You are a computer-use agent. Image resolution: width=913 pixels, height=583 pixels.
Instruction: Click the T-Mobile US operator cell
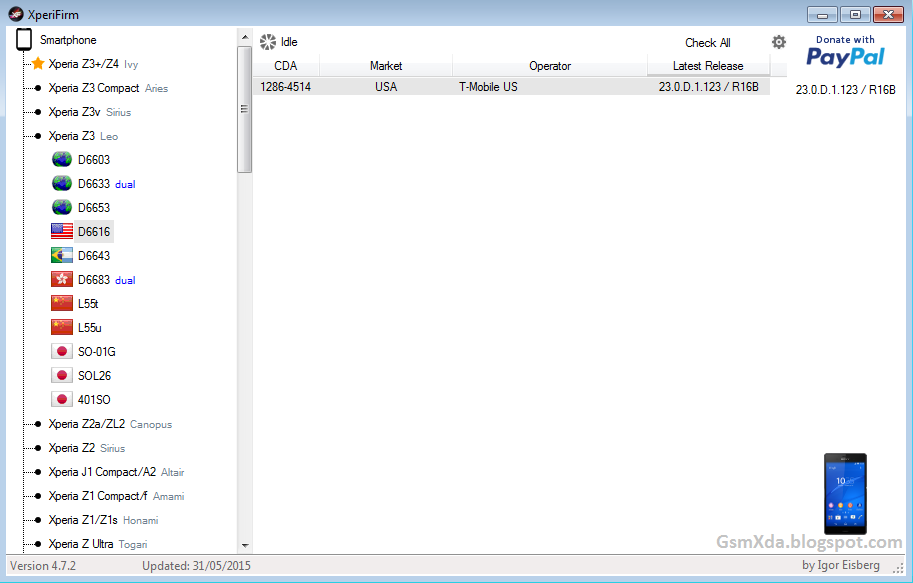550,87
